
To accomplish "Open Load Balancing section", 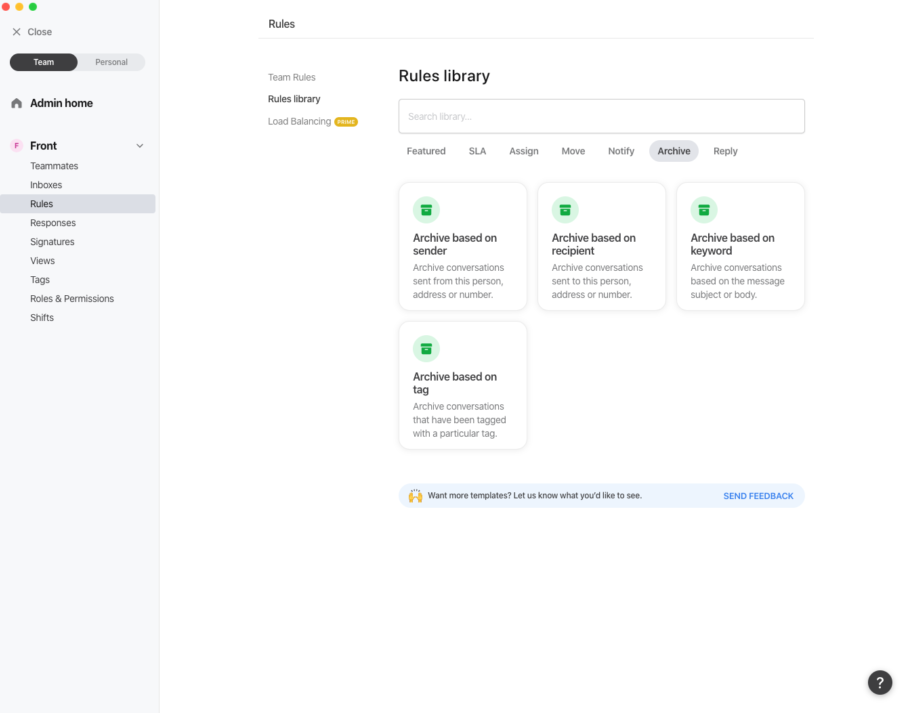I will pyautogui.click(x=299, y=121).
